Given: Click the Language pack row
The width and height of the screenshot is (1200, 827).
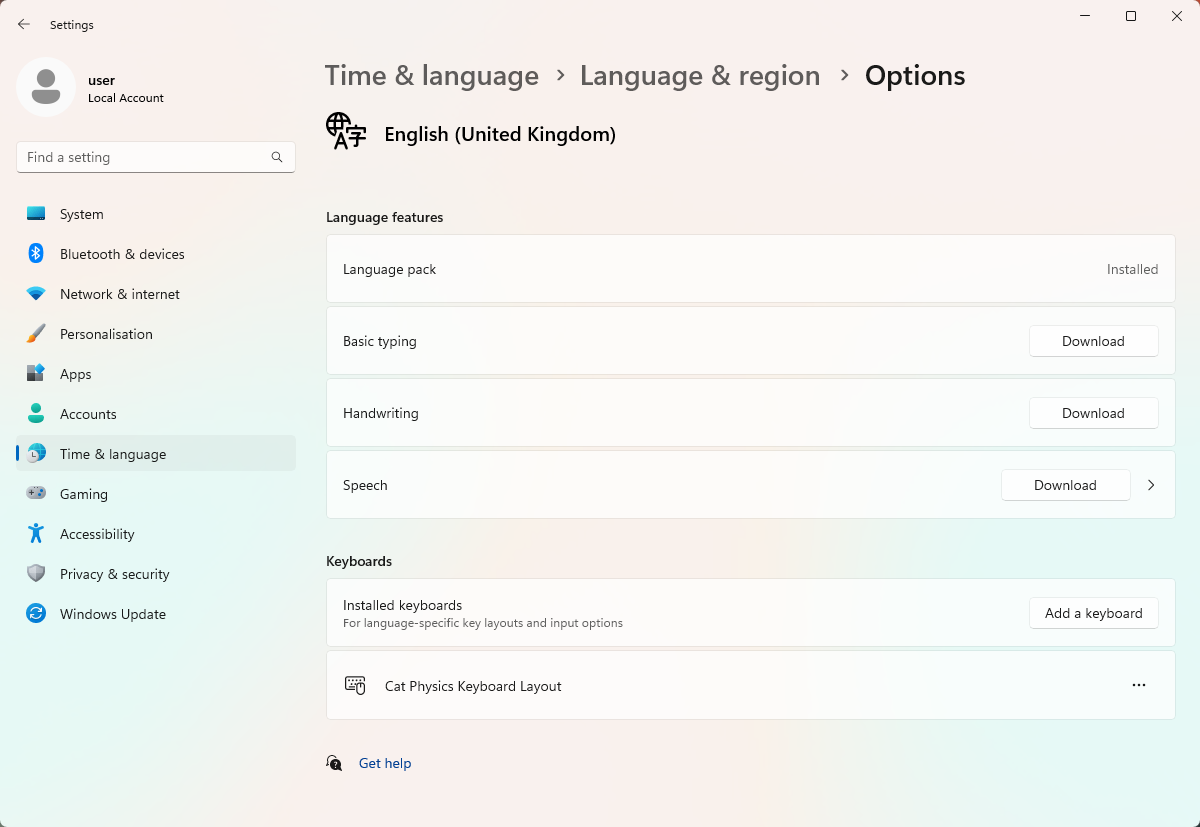Looking at the screenshot, I should pyautogui.click(x=750, y=269).
